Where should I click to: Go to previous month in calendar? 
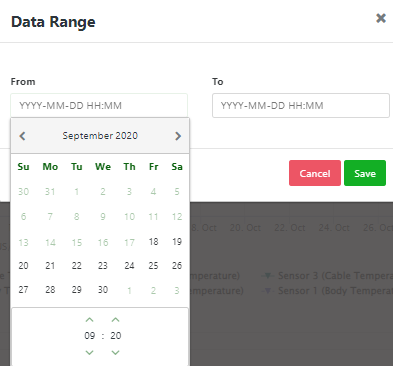click(22, 136)
